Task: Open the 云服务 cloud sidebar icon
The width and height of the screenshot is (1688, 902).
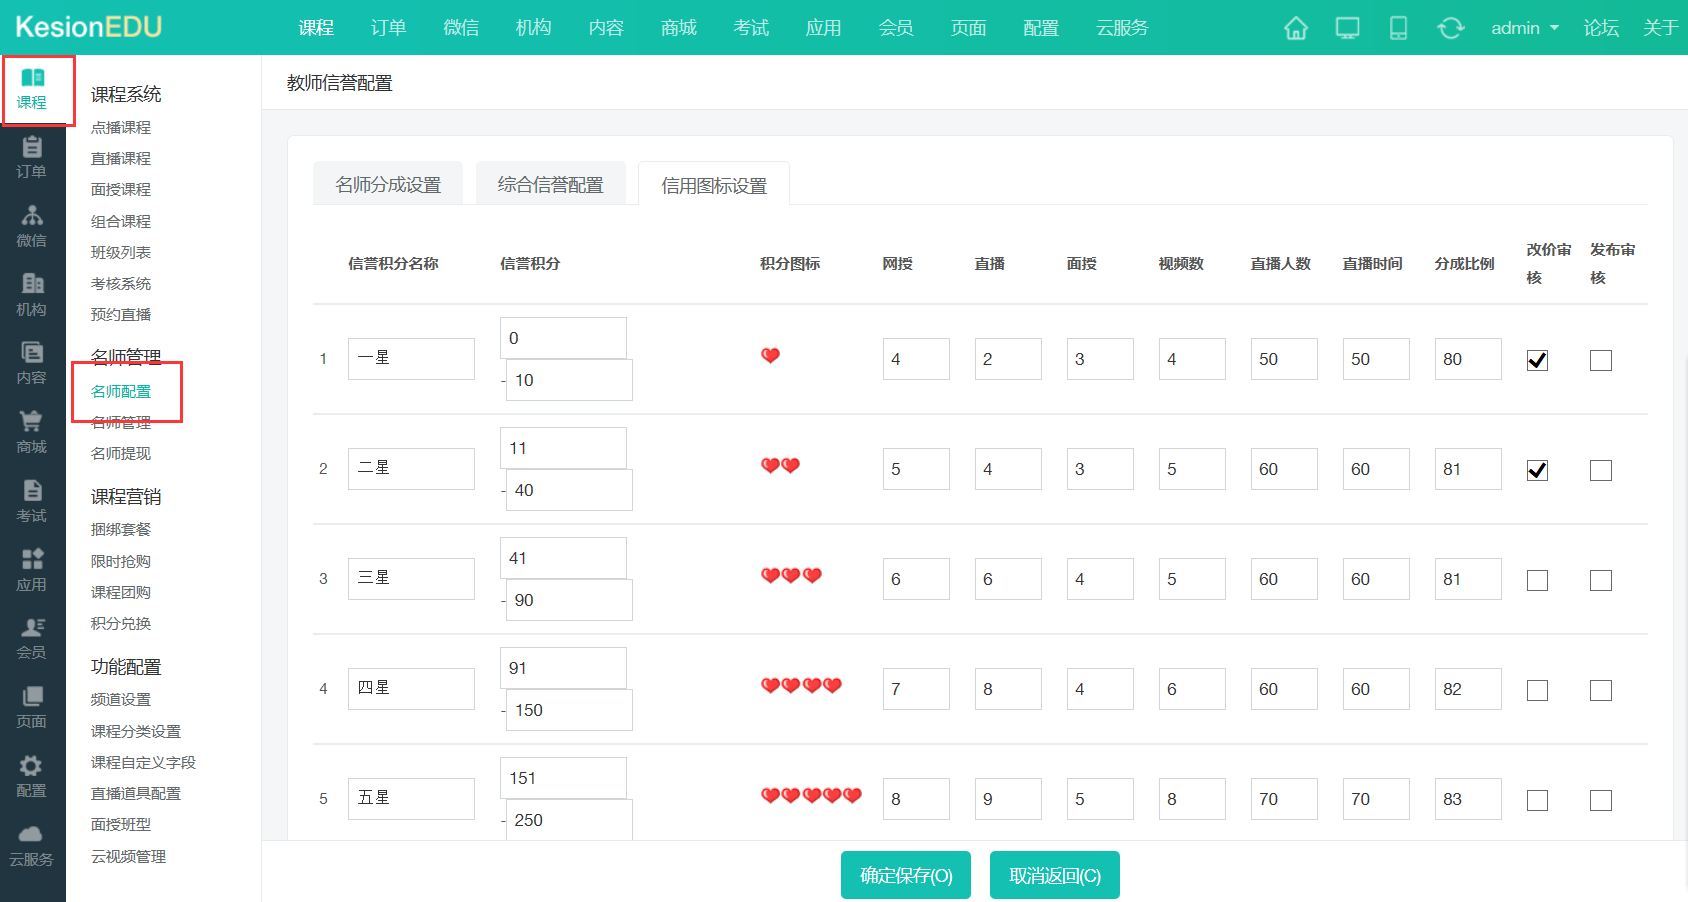Action: tap(32, 845)
